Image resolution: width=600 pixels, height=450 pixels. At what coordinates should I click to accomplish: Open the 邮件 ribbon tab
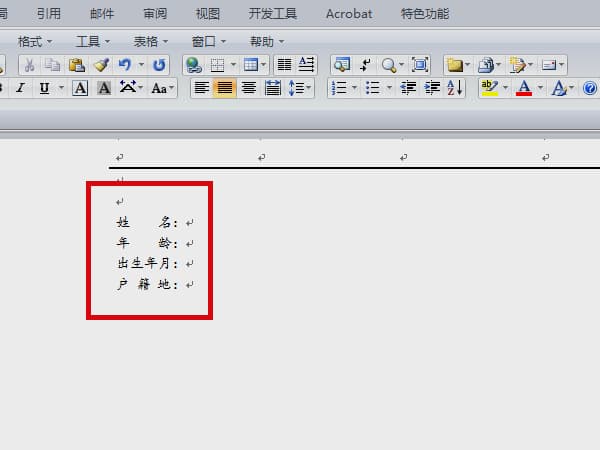coord(102,14)
